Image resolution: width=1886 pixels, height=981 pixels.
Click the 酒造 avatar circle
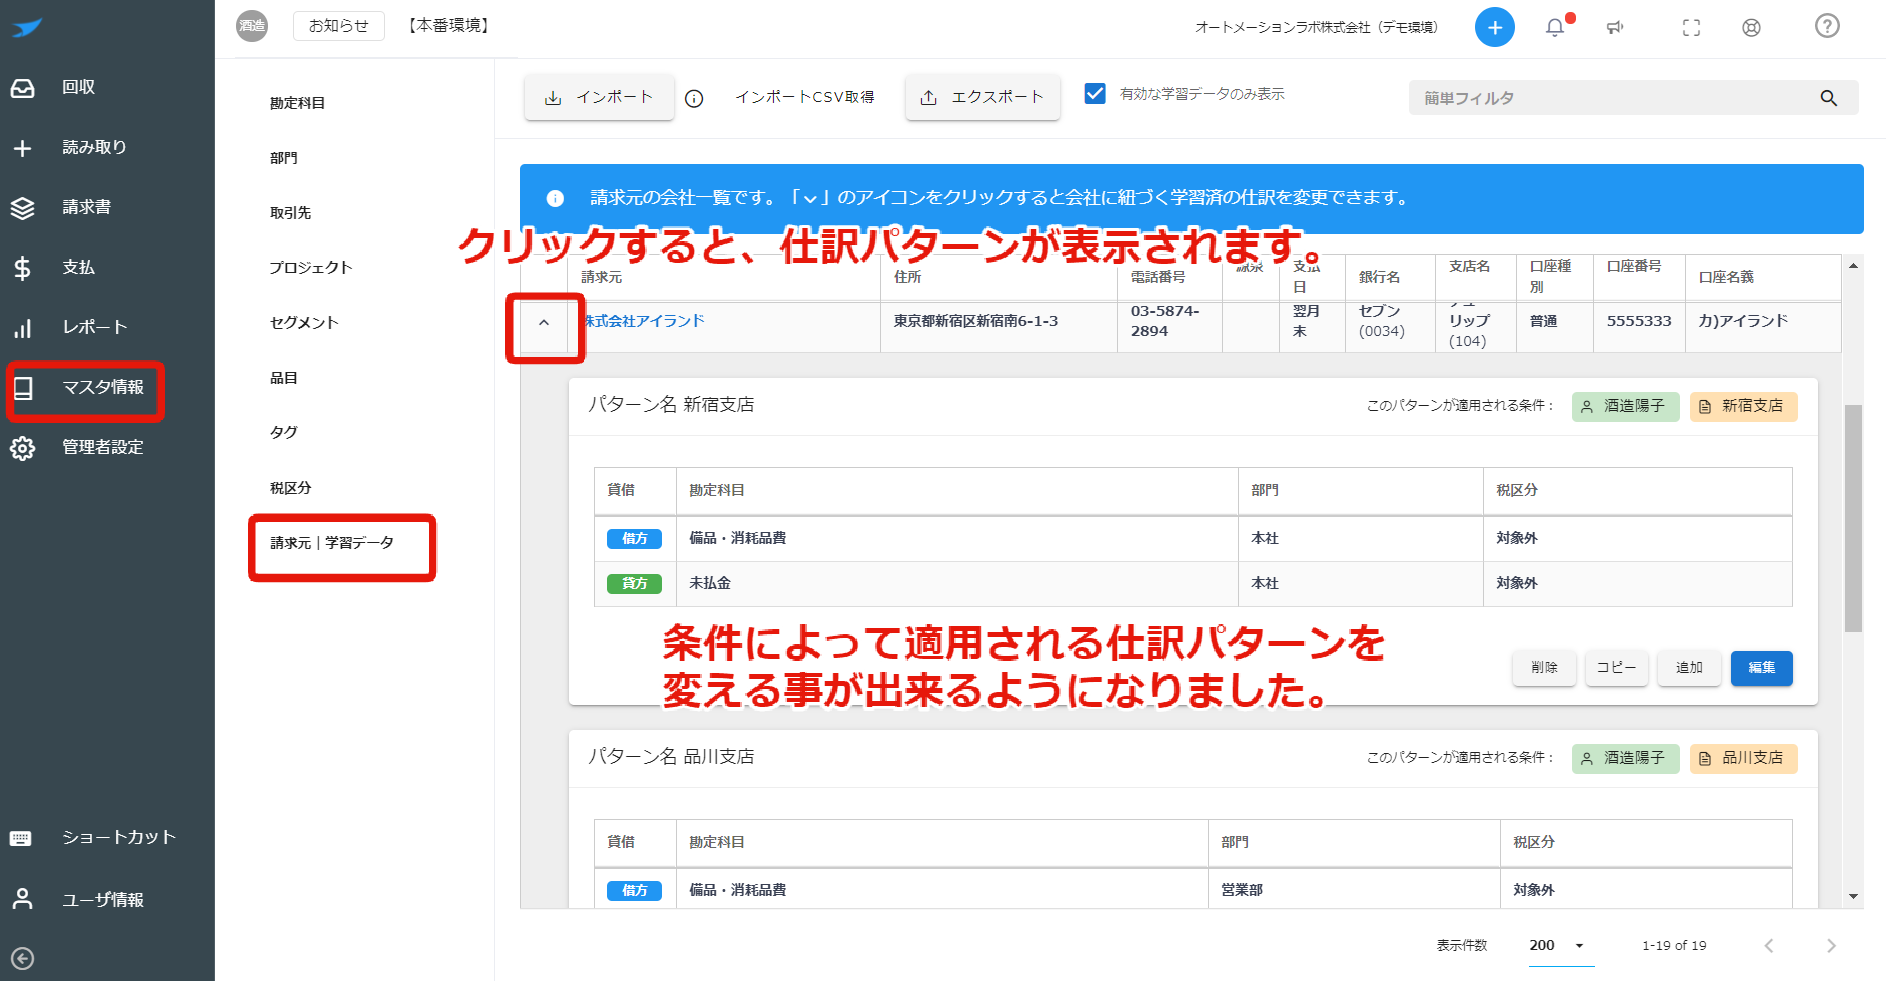pos(252,26)
